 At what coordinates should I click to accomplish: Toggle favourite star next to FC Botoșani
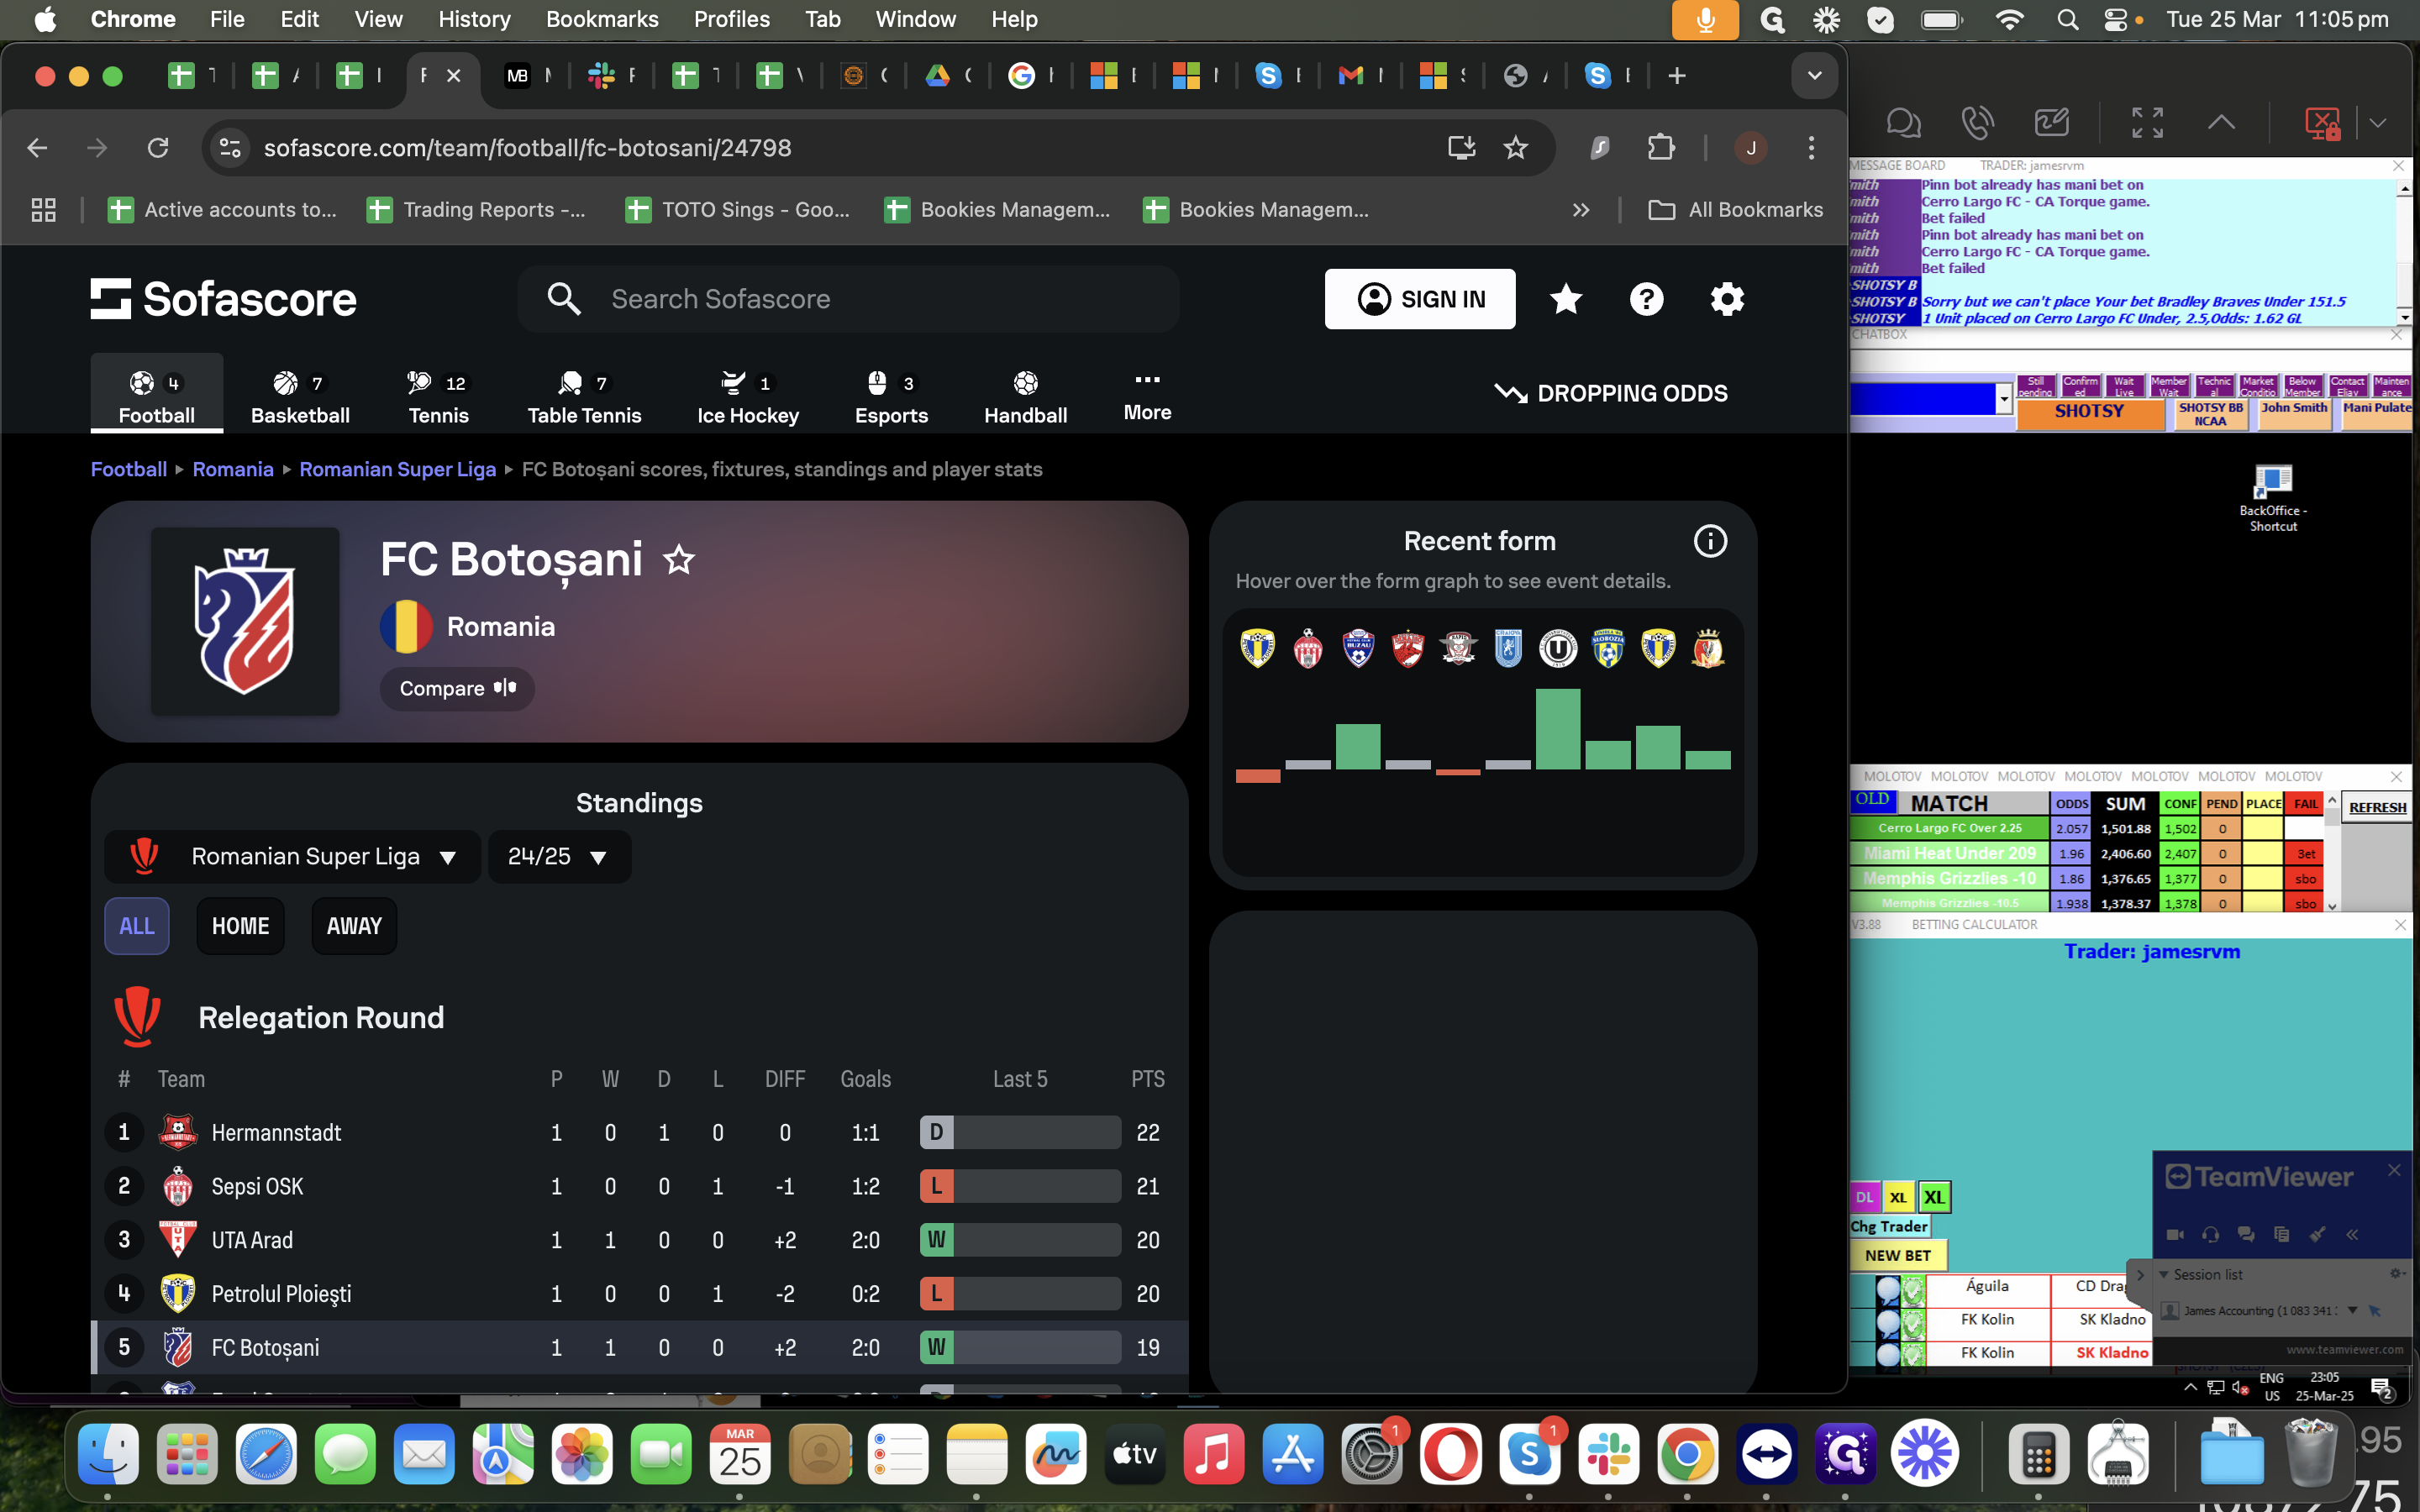679,559
